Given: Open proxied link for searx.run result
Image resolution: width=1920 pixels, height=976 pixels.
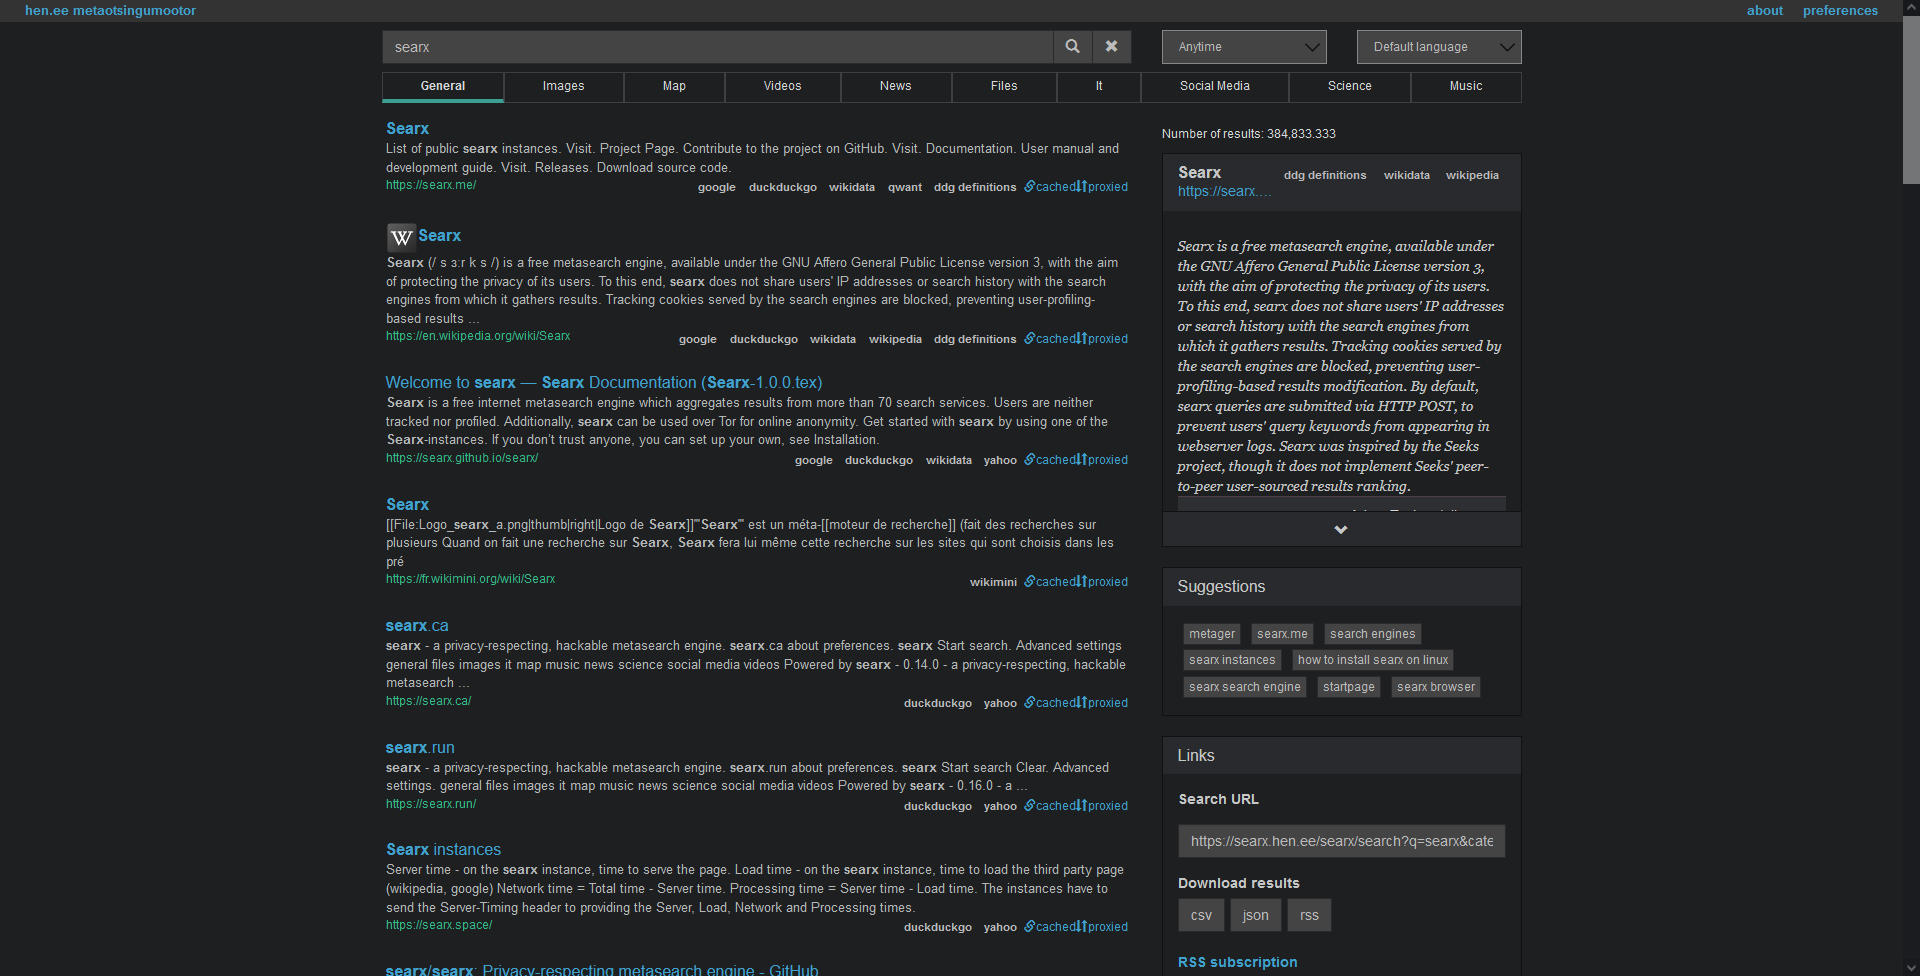Looking at the screenshot, I should tap(1107, 806).
